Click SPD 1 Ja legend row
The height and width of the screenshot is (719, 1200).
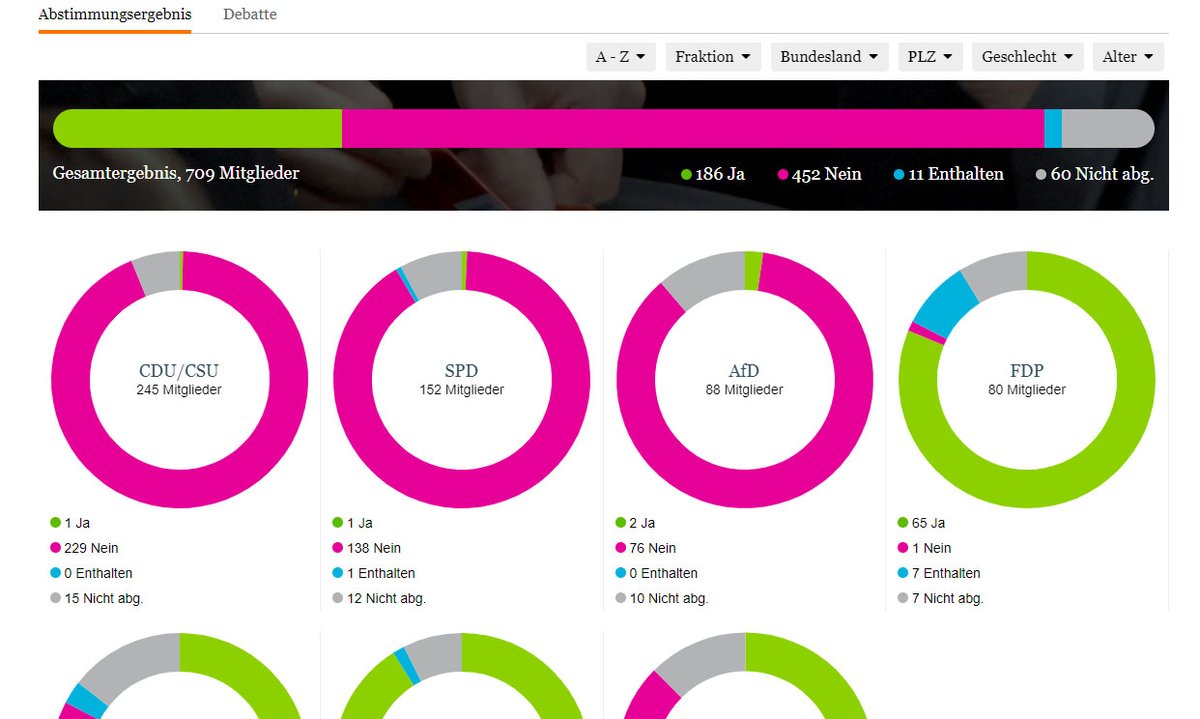coord(354,522)
